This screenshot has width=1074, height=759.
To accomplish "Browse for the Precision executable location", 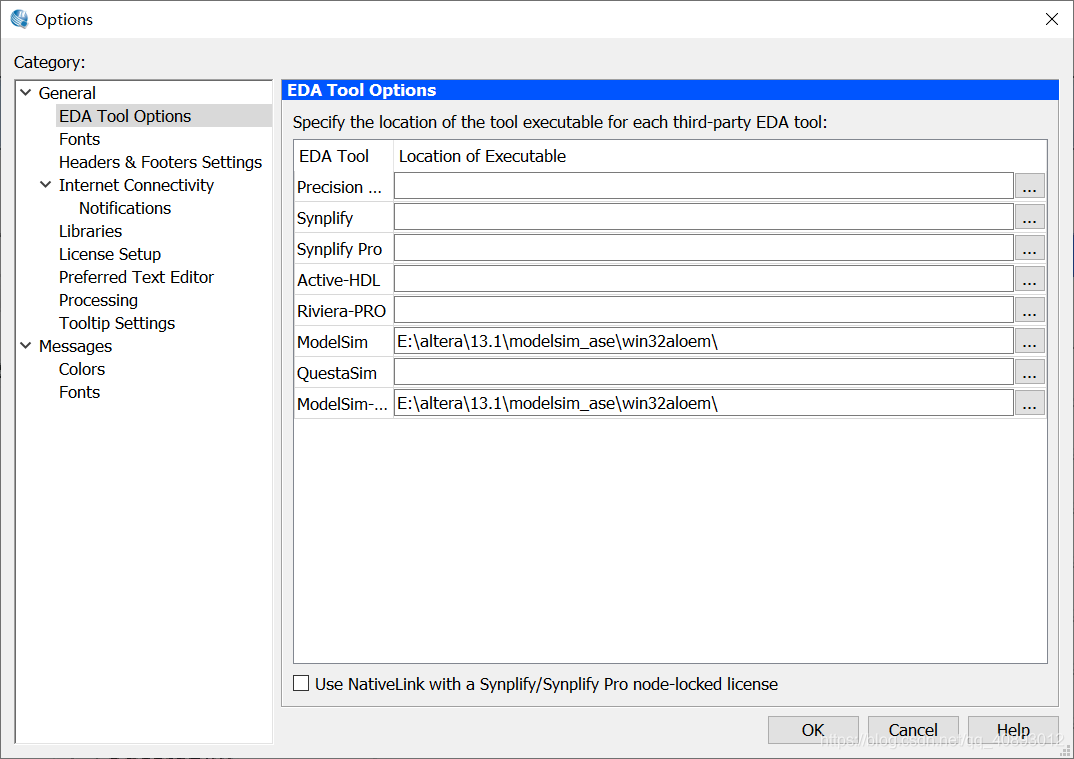I will point(1029,185).
